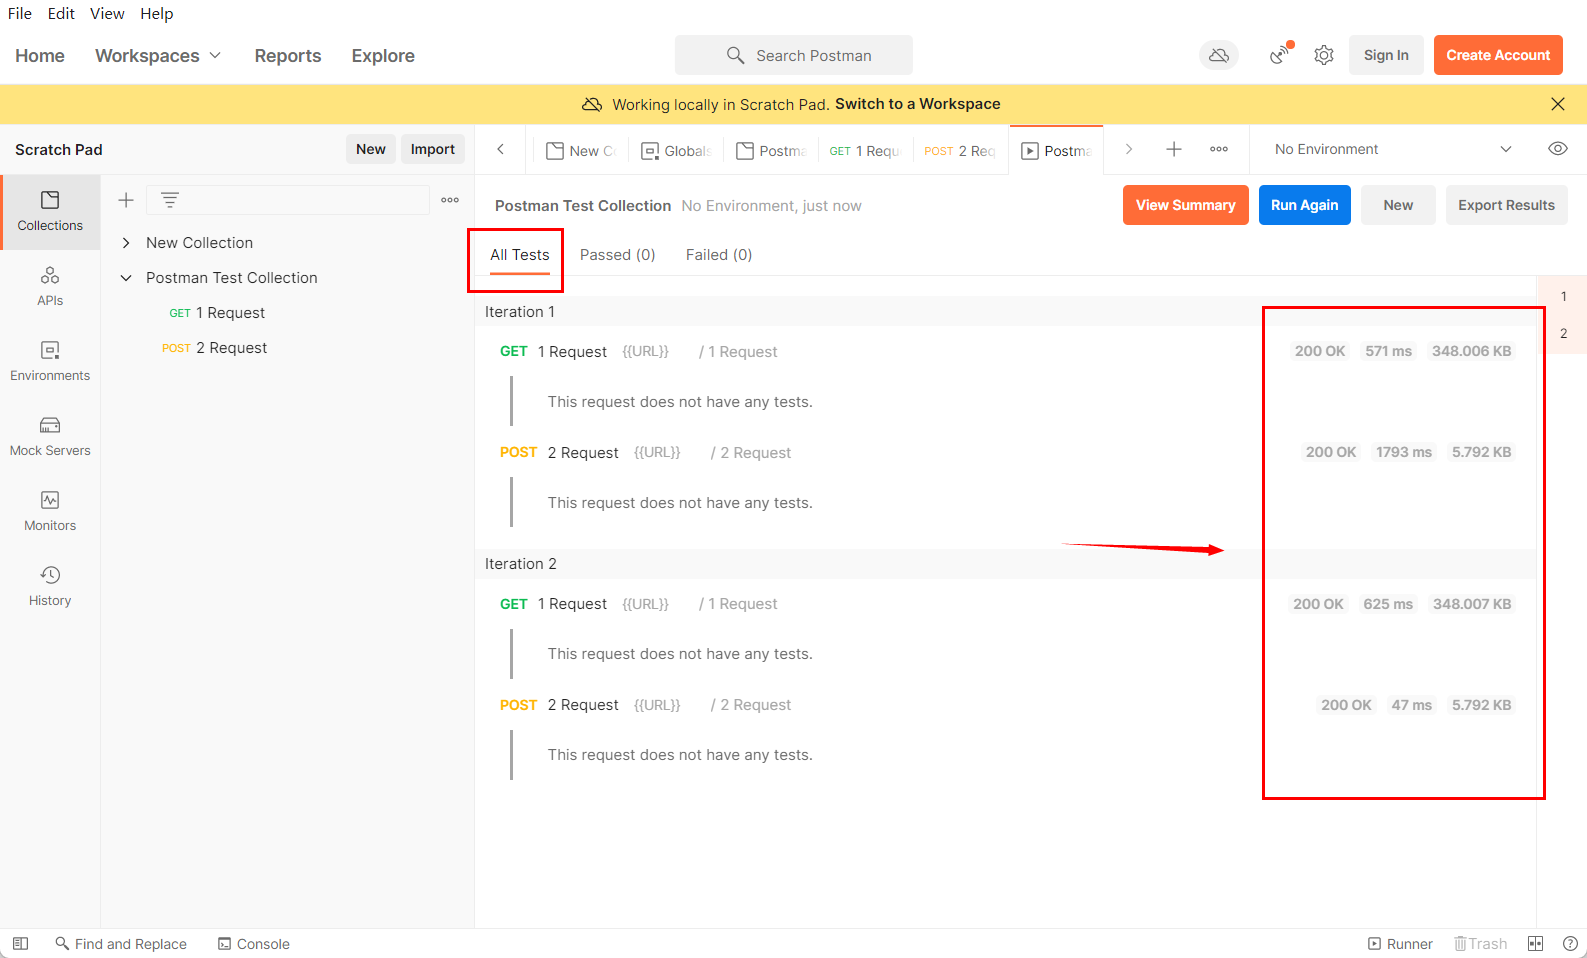Click the Search Postman field
Screen dimensions: 1587x958
[x=794, y=55]
